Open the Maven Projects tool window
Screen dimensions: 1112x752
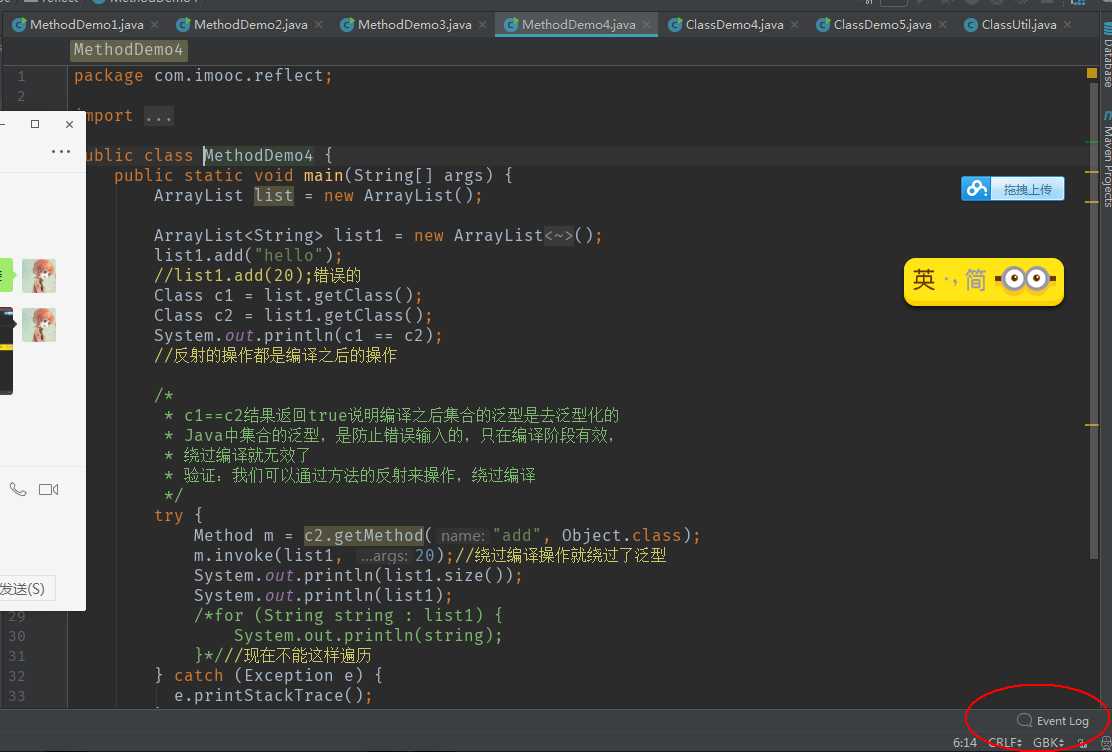coord(1106,160)
